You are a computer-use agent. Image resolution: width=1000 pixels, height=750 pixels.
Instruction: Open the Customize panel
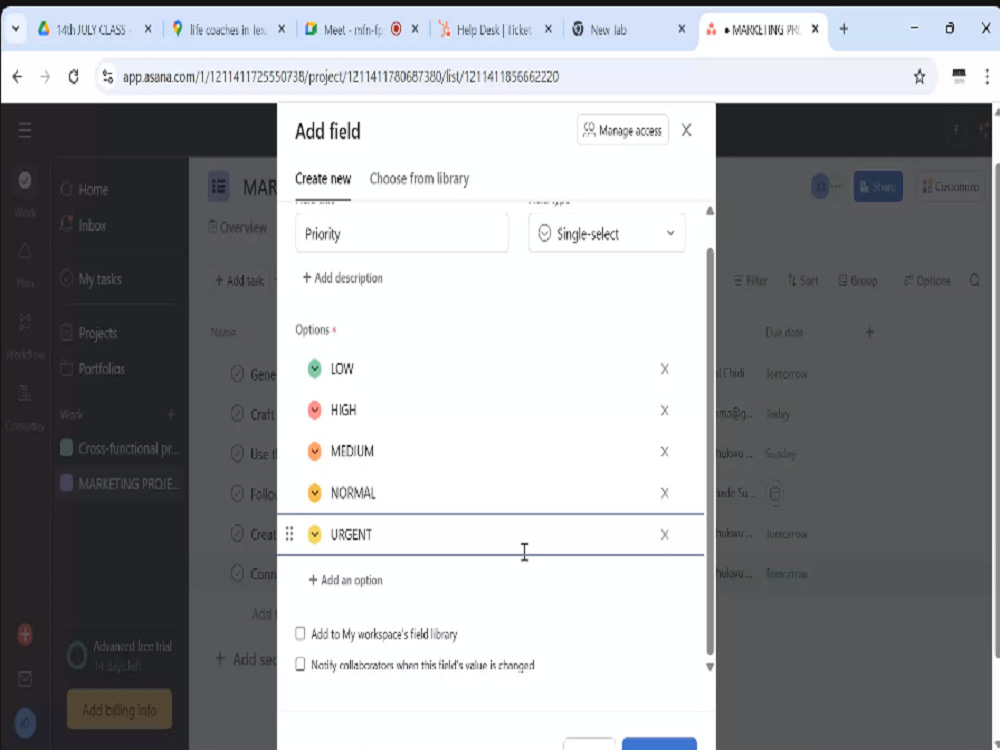coord(950,186)
